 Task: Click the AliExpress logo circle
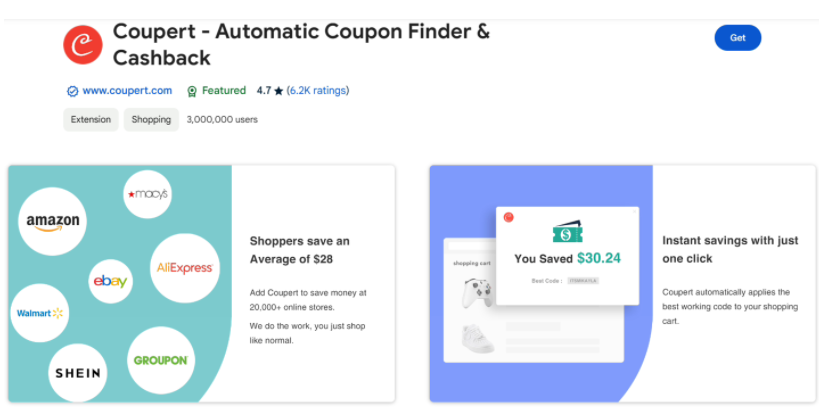coord(185,268)
